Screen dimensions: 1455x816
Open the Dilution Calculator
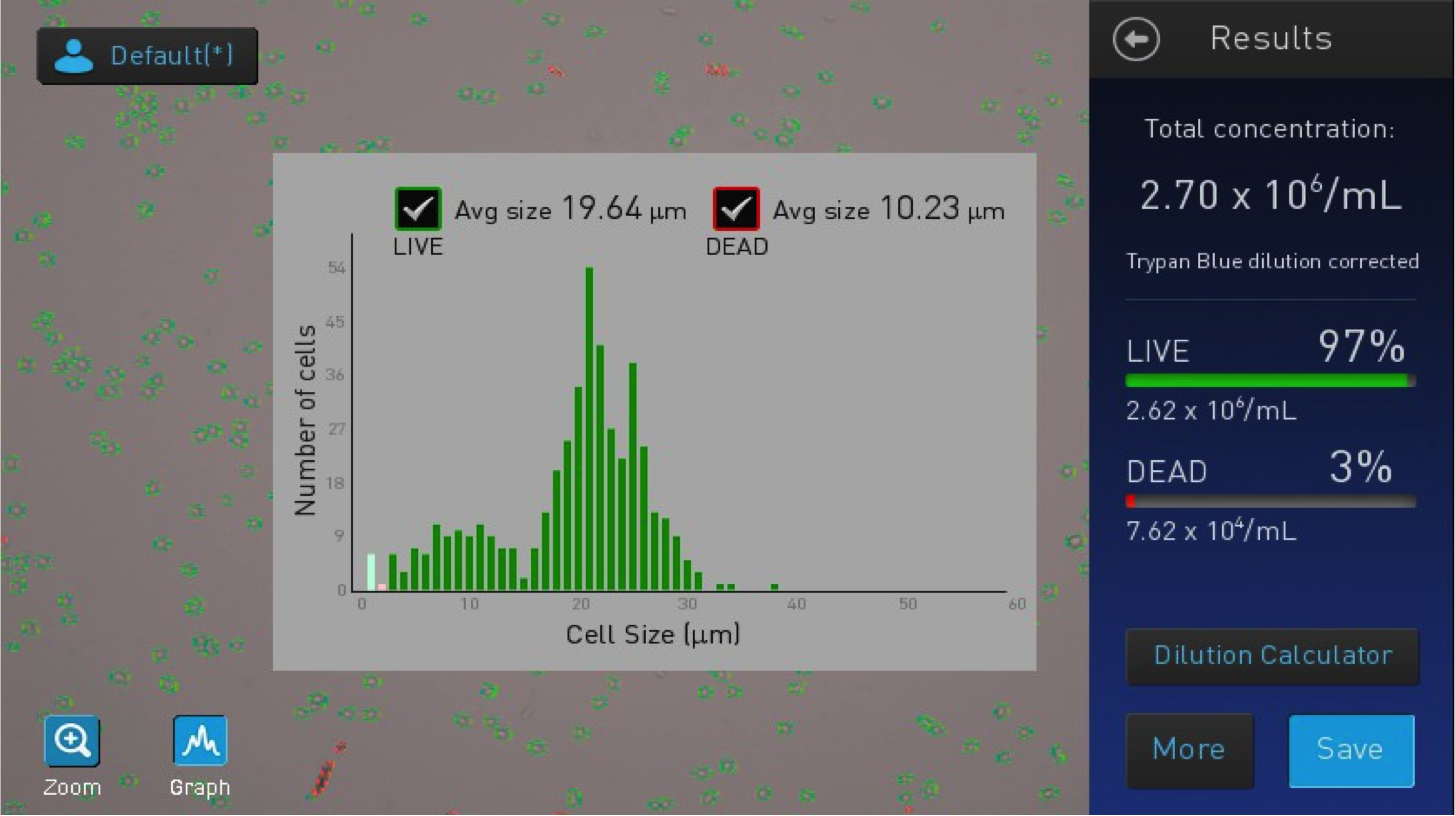1272,656
